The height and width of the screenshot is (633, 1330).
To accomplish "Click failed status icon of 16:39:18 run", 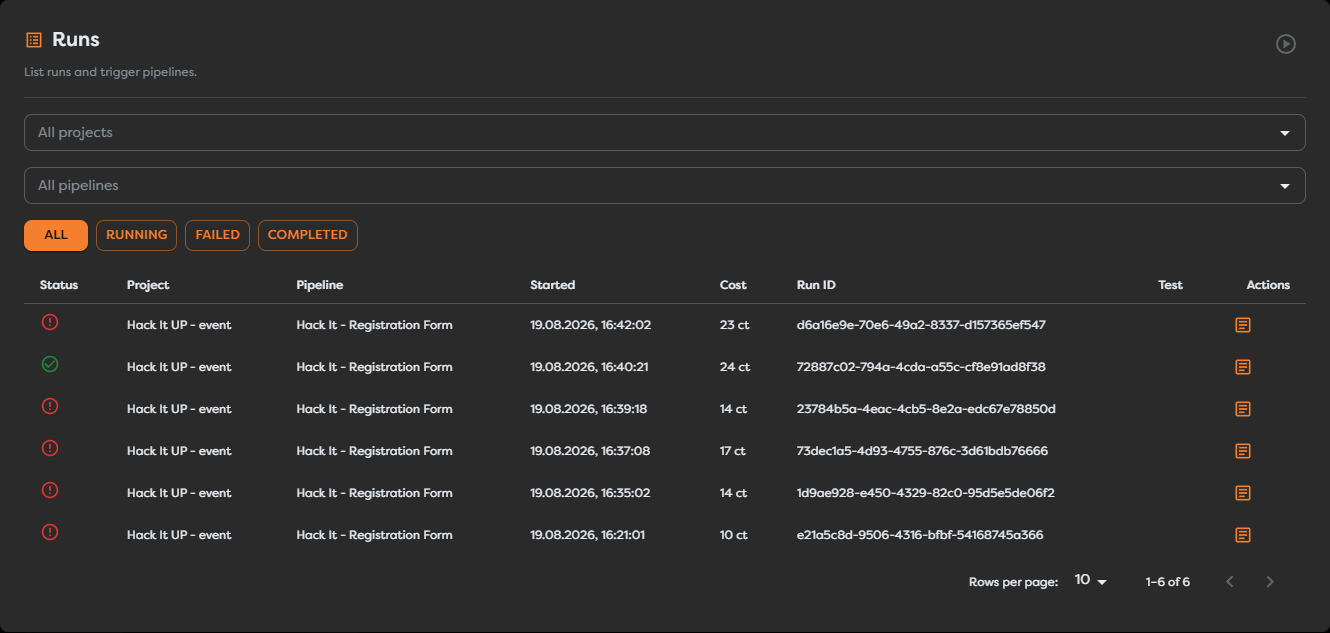I will coord(50,406).
